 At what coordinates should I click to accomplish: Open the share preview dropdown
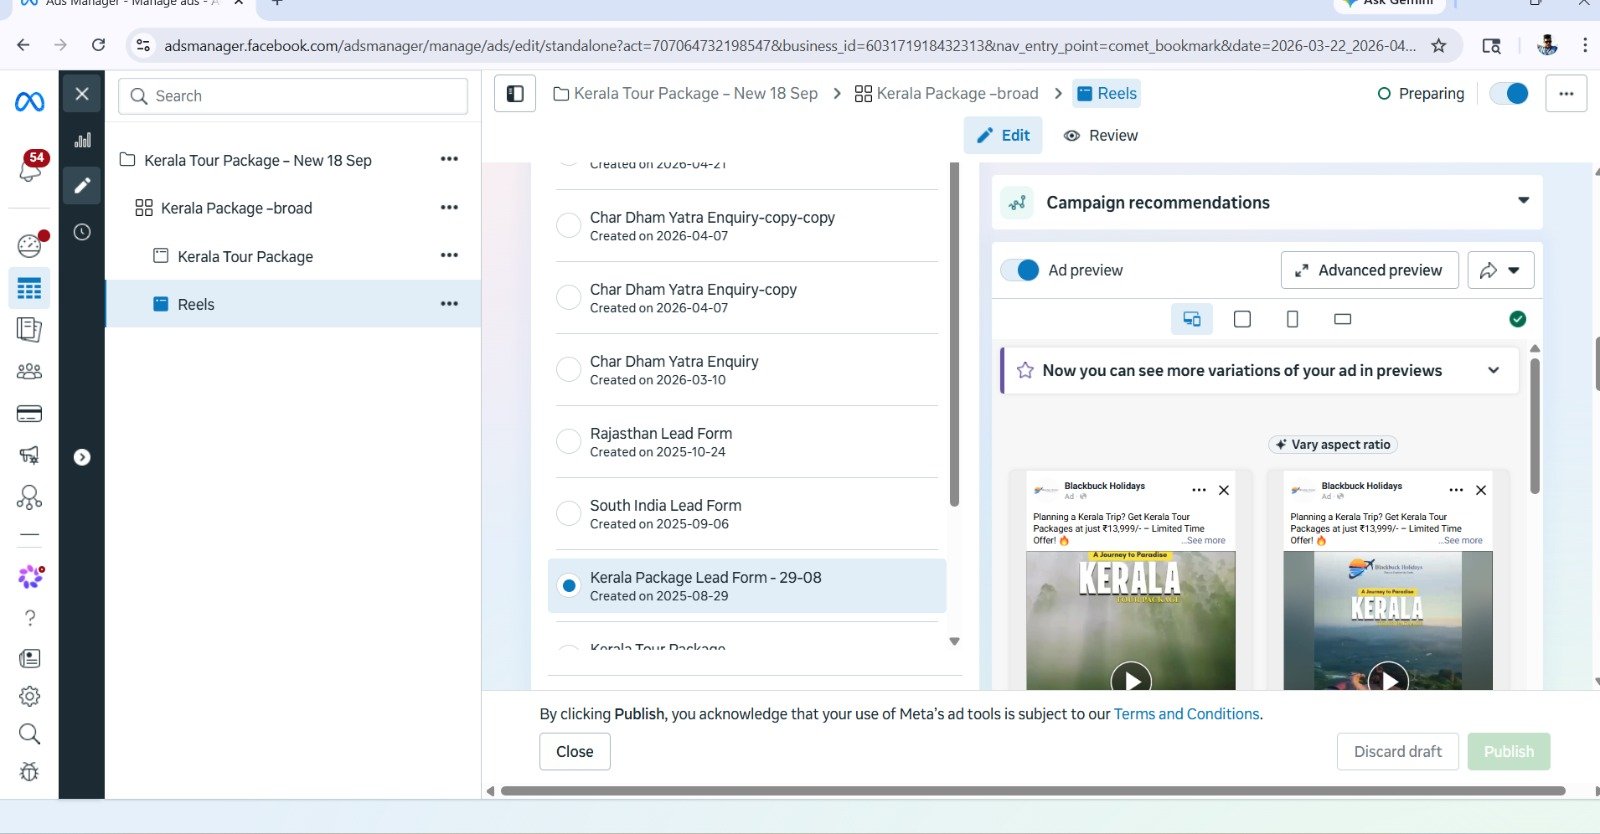[1501, 270]
